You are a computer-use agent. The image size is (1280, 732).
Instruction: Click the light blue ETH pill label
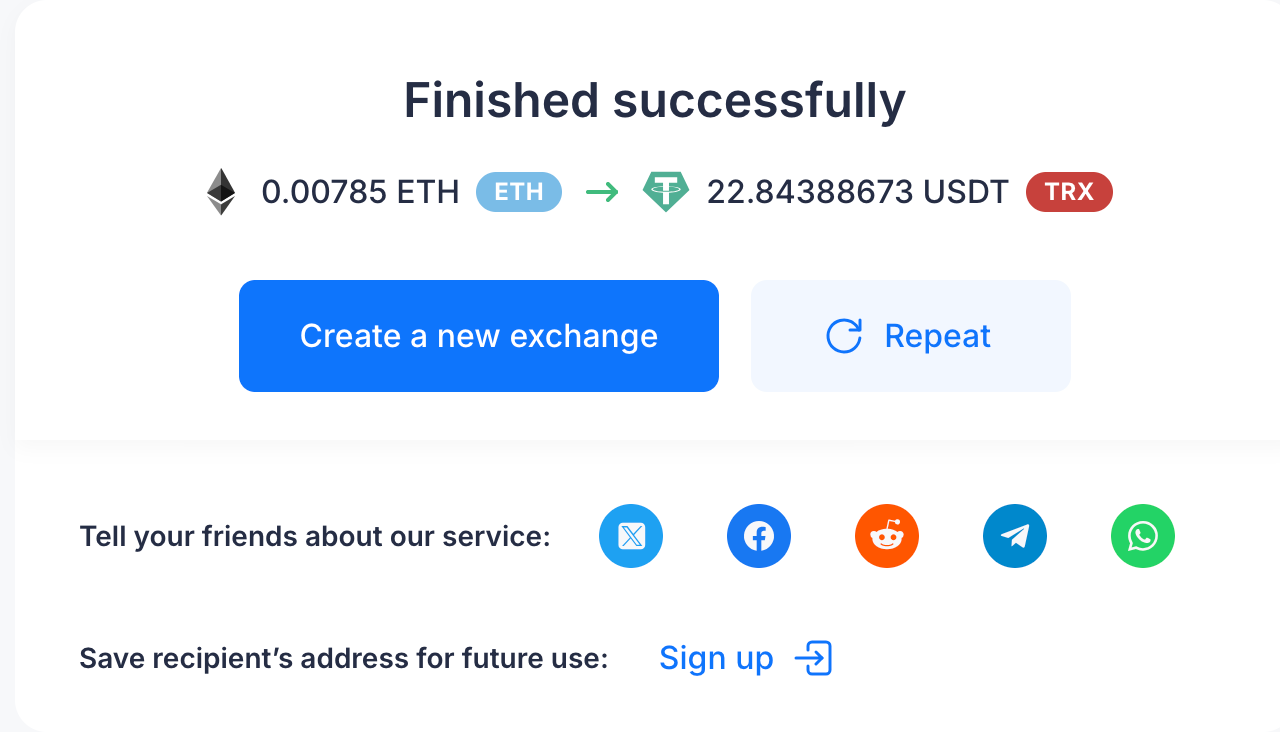pyautogui.click(x=518, y=191)
